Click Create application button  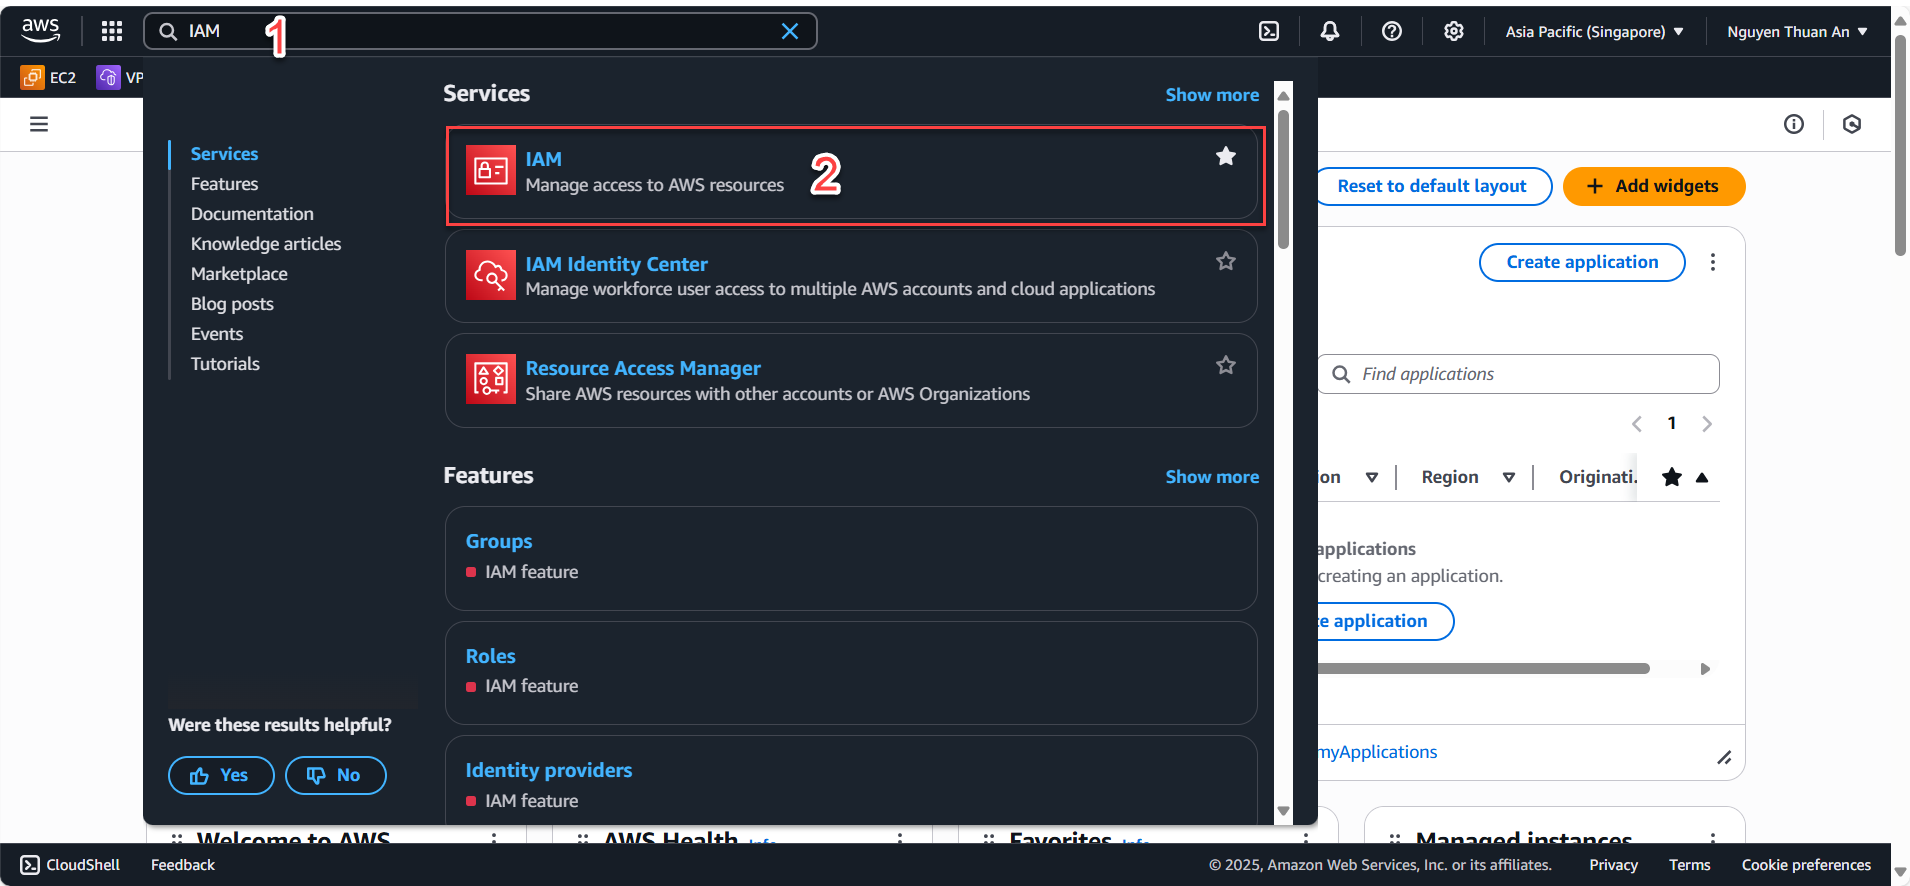pos(1582,262)
